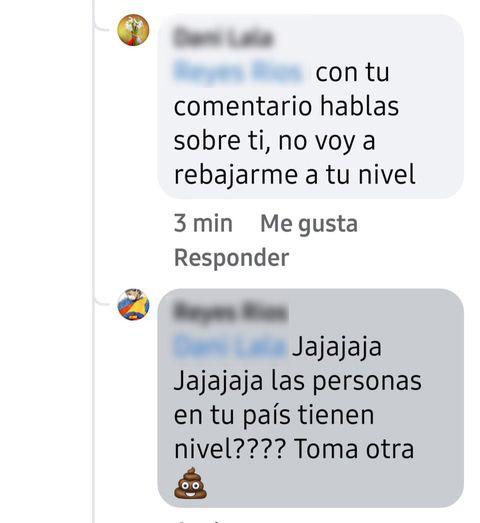
Task: Reply to the comment using Responder
Action: [x=231, y=258]
